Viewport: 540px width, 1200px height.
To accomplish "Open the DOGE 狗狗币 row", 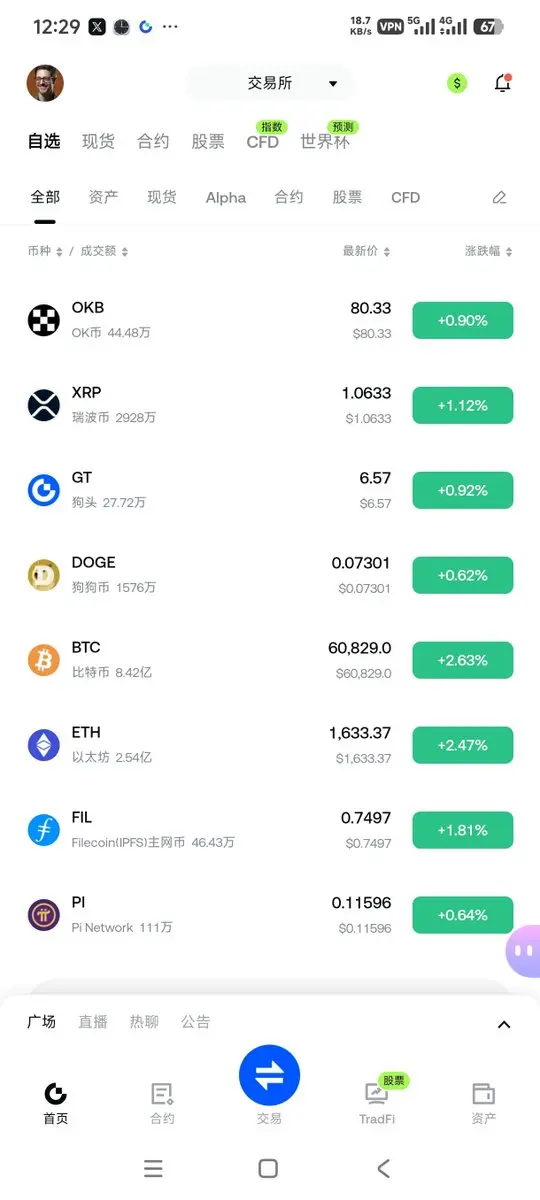I will click(x=270, y=575).
